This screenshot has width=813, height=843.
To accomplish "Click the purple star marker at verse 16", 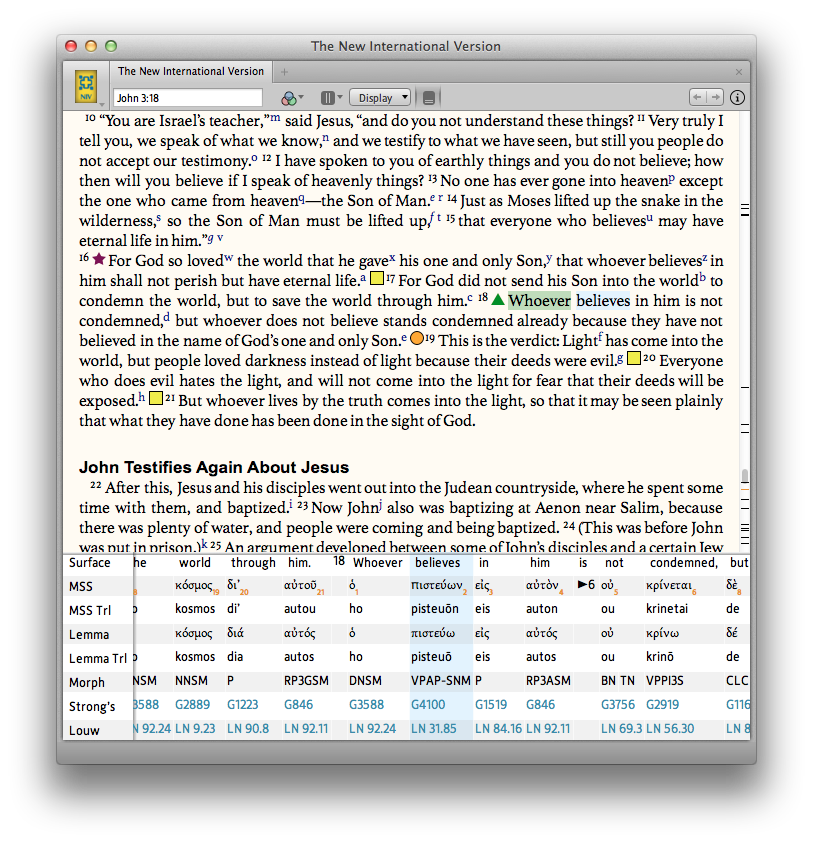I will (98, 259).
